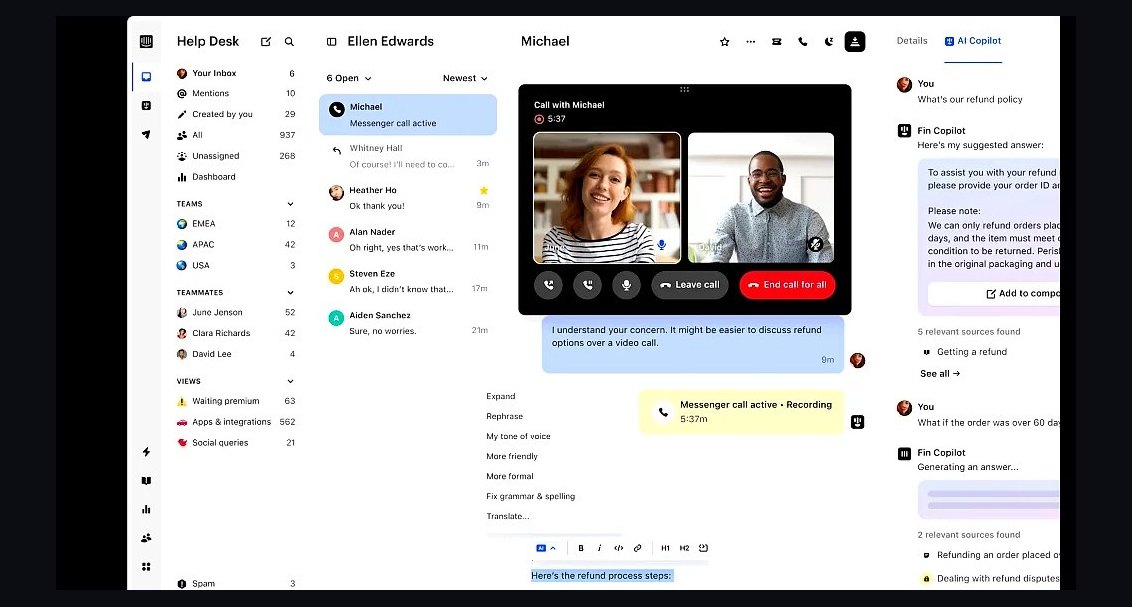Click the call window drag handle dots
Image resolution: width=1132 pixels, height=607 pixels.
(684, 89)
